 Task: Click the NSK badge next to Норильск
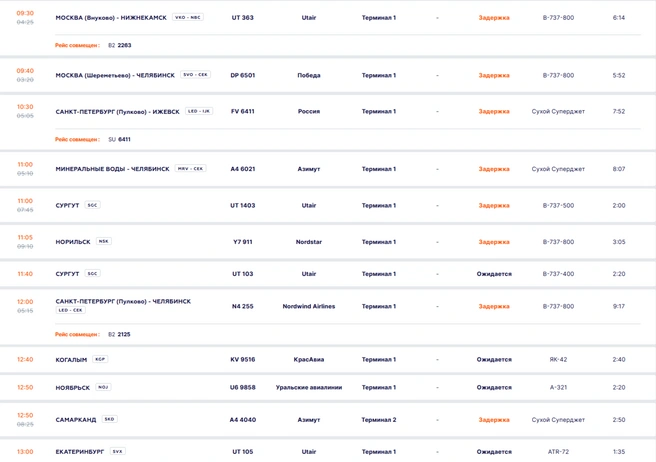point(104,241)
